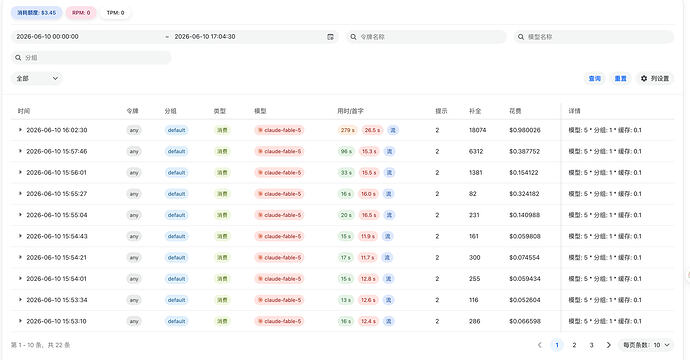Click the previous page arrow
This screenshot has height=360, width=690.
pyautogui.click(x=540, y=345)
